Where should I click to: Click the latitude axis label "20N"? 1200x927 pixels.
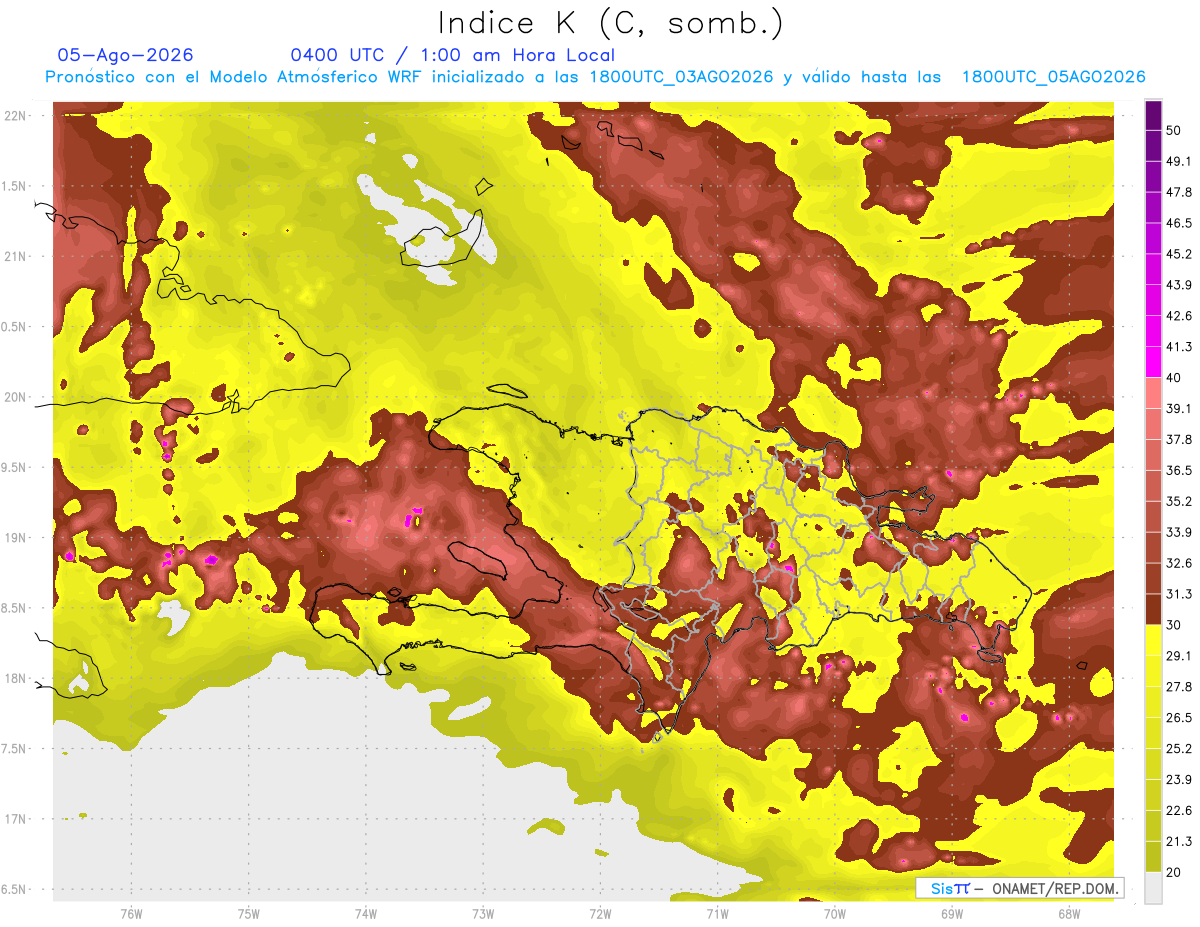16,397
